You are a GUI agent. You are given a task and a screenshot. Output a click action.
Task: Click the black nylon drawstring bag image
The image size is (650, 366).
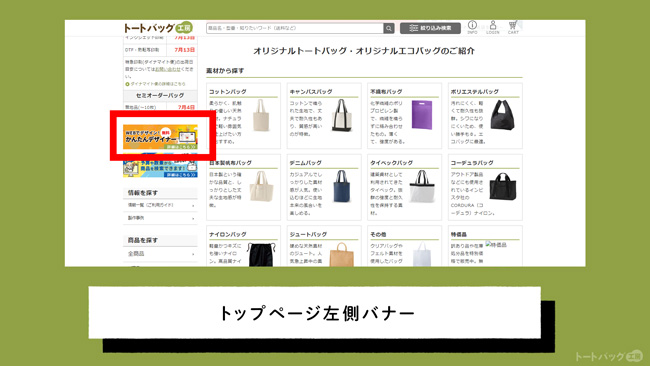click(261, 255)
